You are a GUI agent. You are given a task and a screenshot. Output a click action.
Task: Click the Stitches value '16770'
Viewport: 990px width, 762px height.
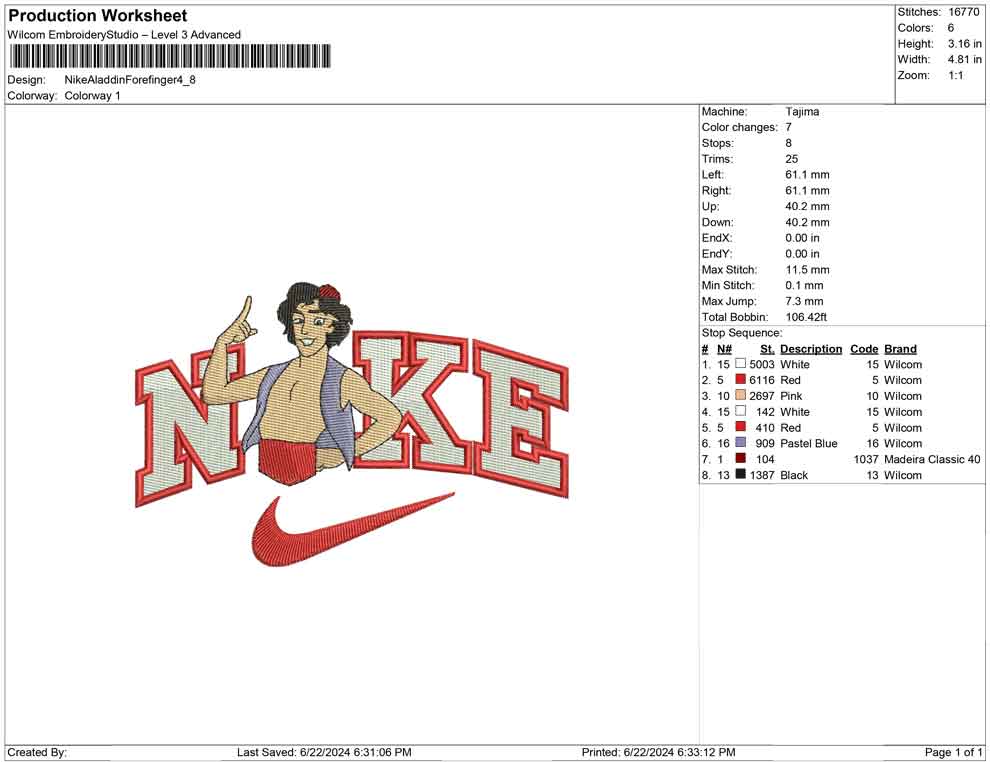pos(963,12)
